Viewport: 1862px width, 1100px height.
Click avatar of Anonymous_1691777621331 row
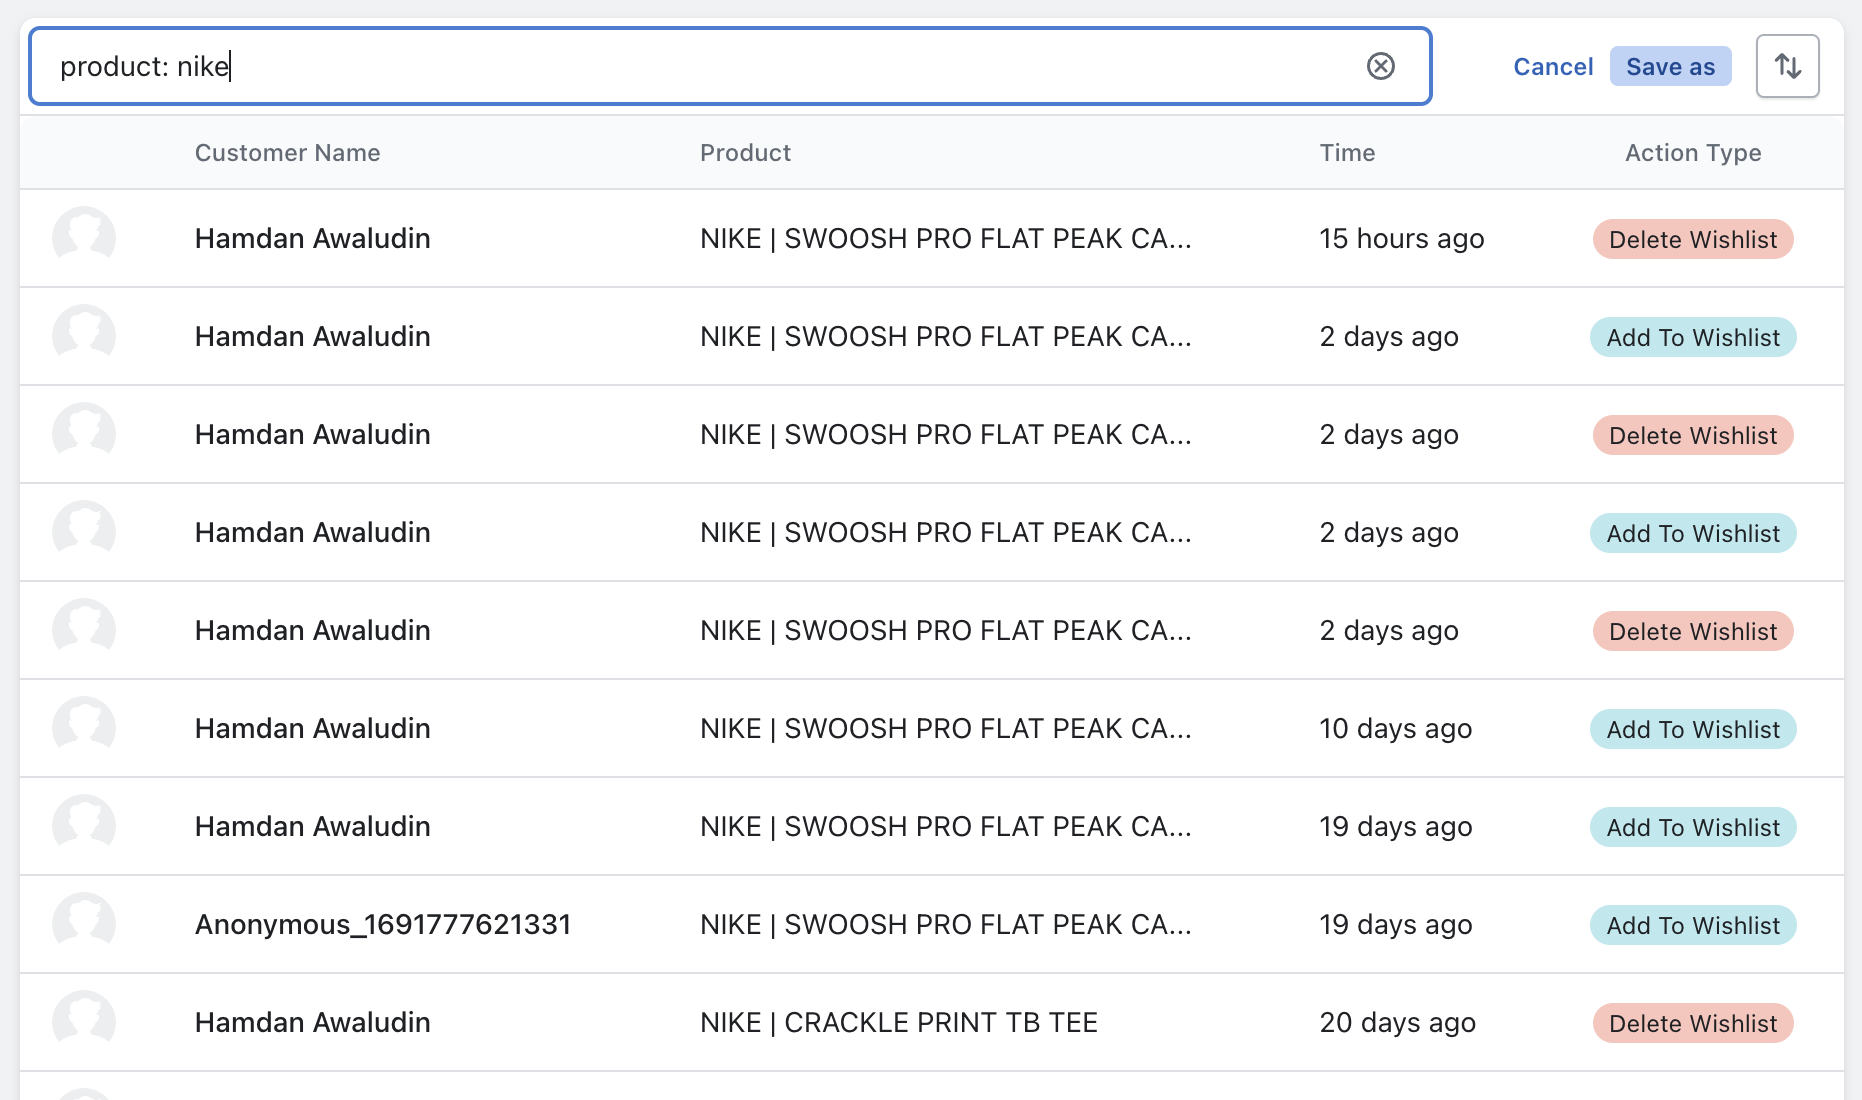tap(84, 924)
